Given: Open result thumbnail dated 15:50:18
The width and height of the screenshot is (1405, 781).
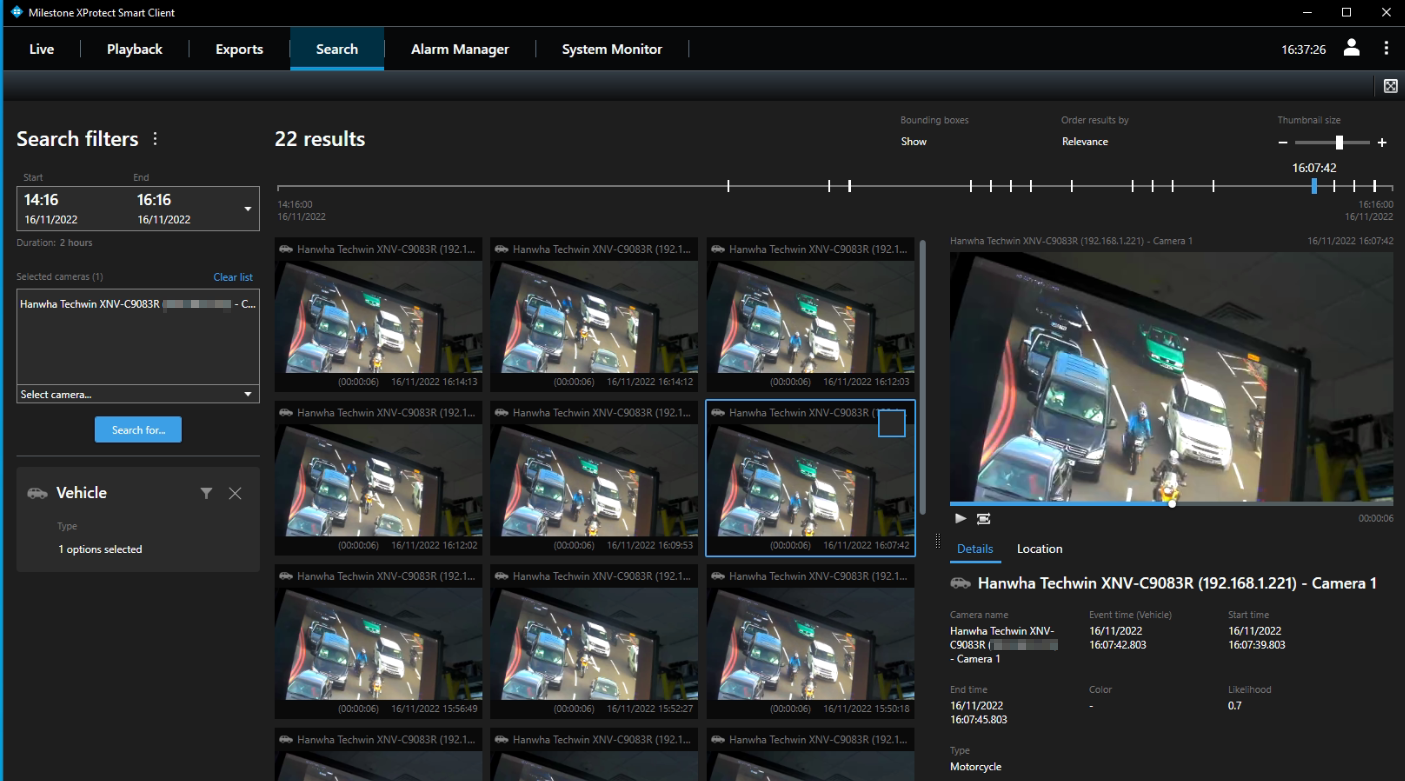Looking at the screenshot, I should pyautogui.click(x=811, y=643).
